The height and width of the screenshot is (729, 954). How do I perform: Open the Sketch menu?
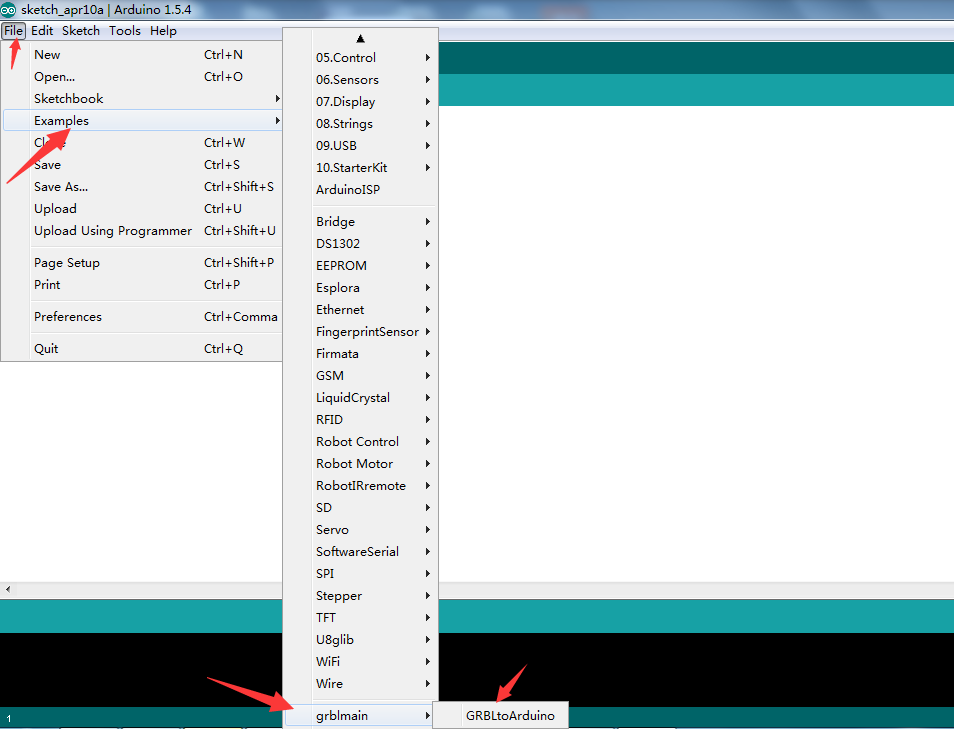click(x=81, y=30)
